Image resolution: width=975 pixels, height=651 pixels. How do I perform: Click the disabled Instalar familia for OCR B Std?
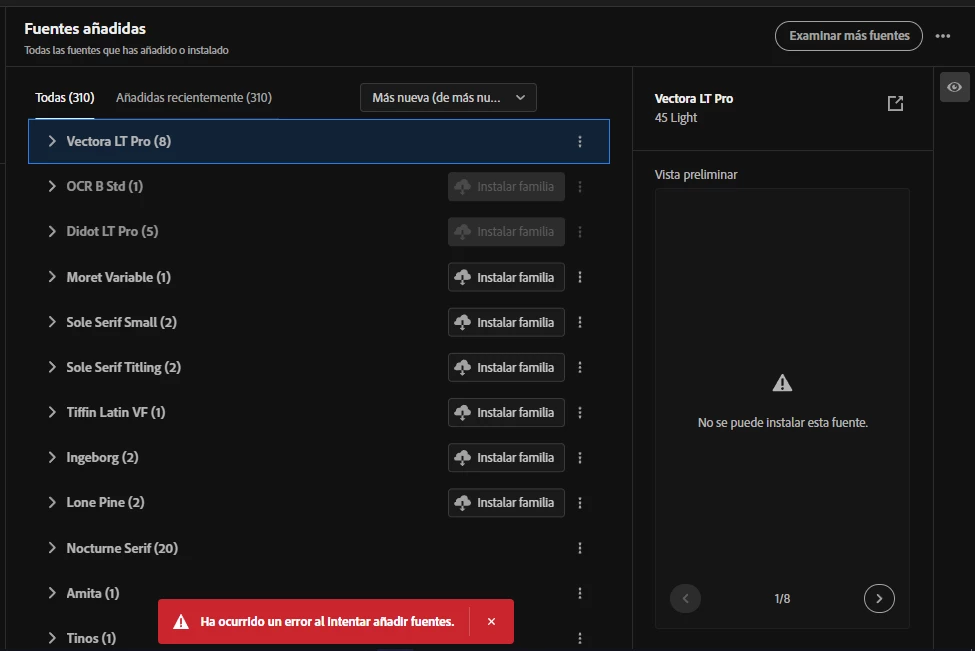click(506, 187)
